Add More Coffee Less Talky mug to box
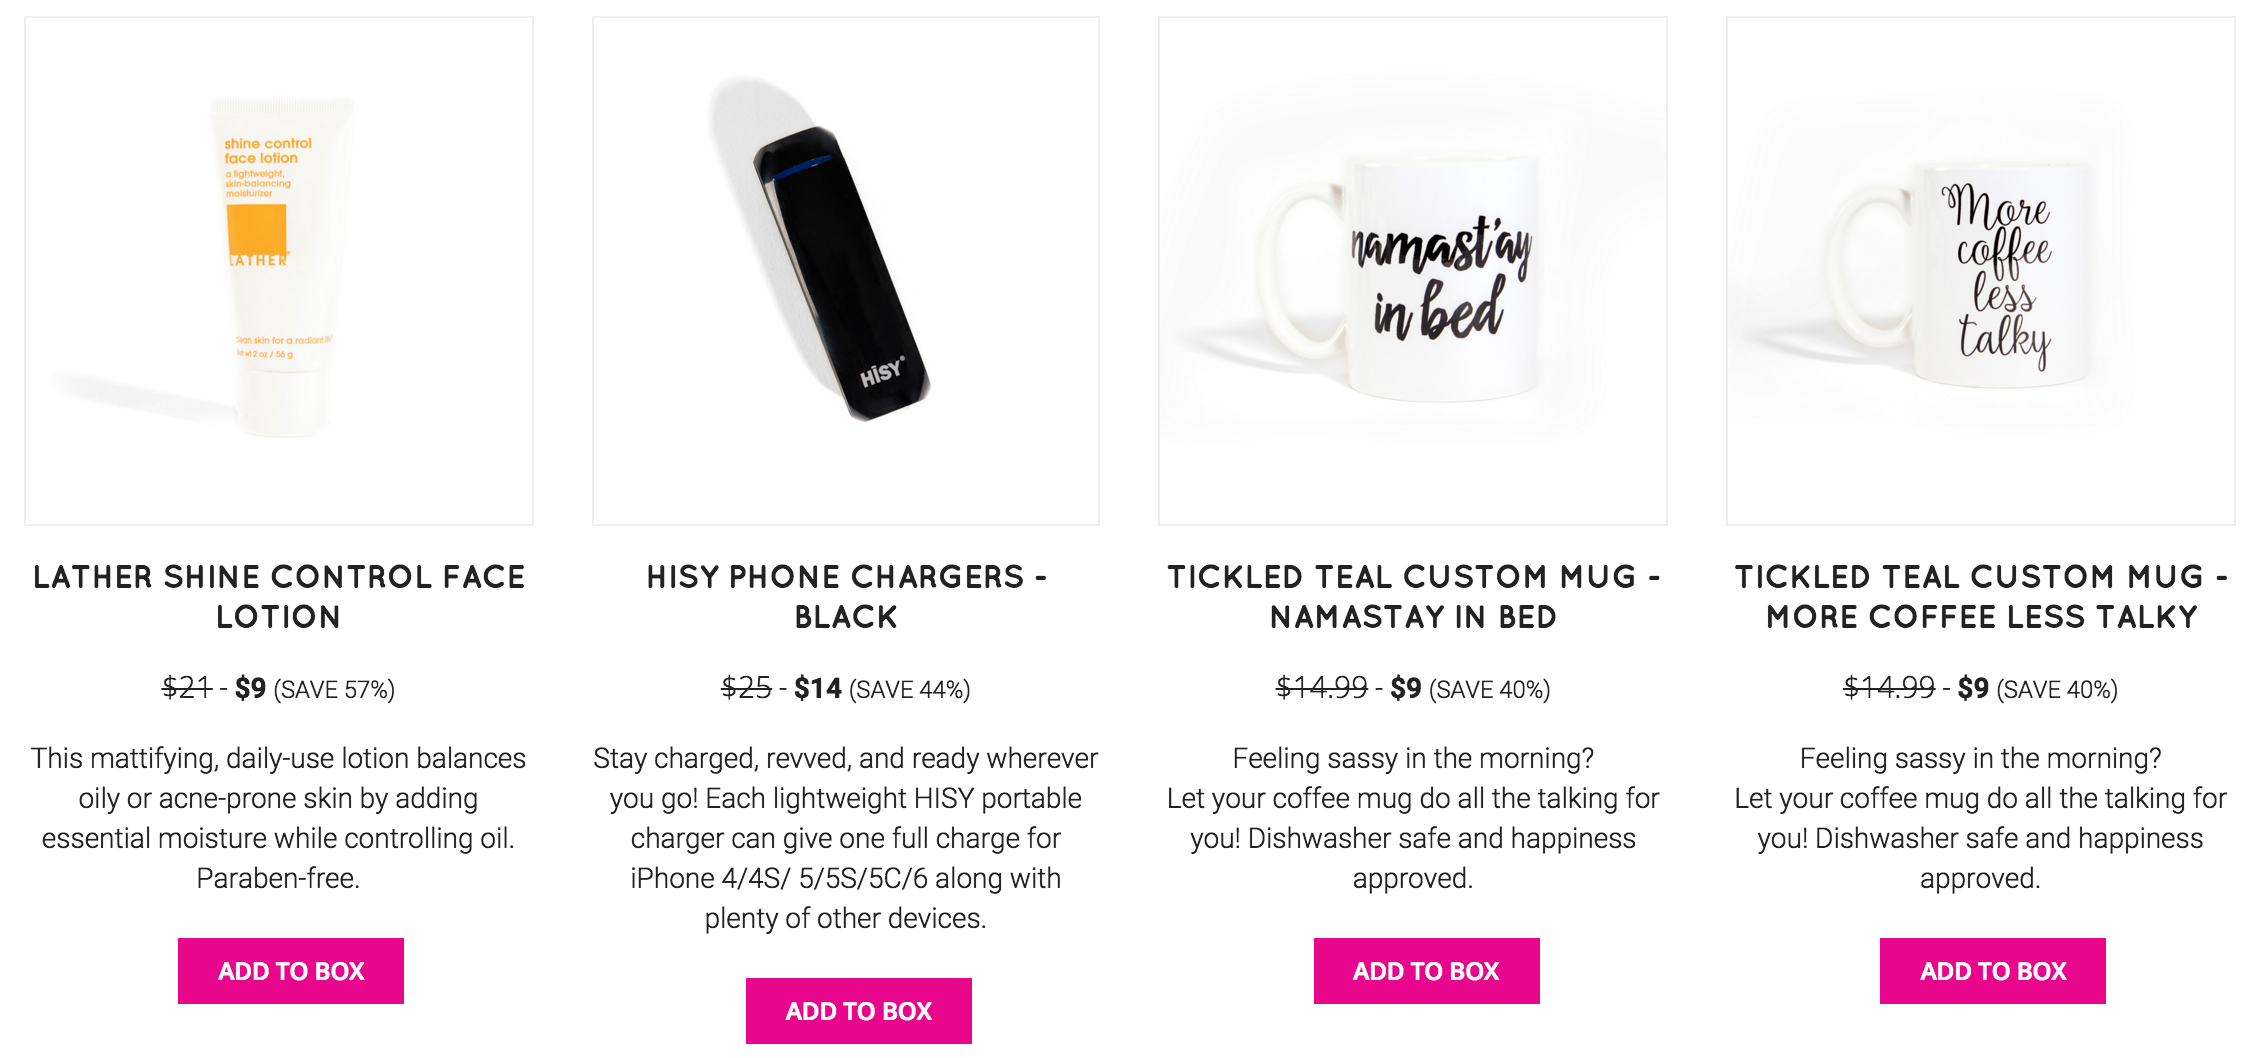This screenshot has height=1058, width=2254. tap(1993, 971)
